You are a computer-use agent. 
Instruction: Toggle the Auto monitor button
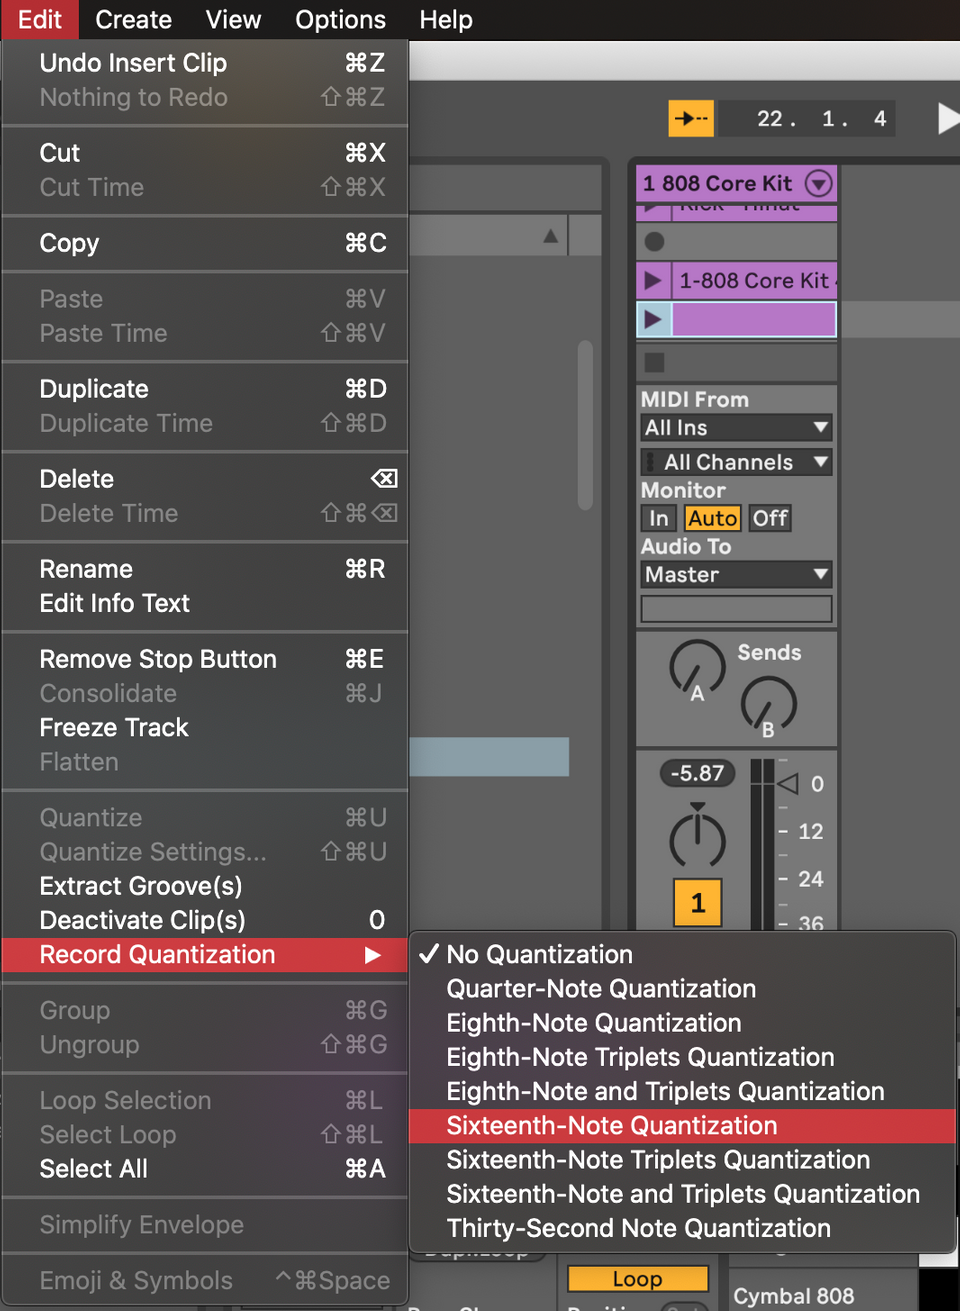coord(713,518)
